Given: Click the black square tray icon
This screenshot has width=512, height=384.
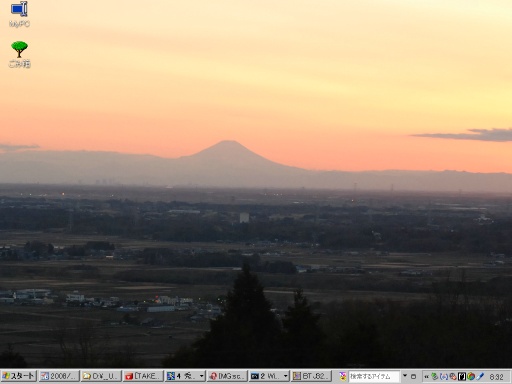Looking at the screenshot, I should click(x=462, y=376).
